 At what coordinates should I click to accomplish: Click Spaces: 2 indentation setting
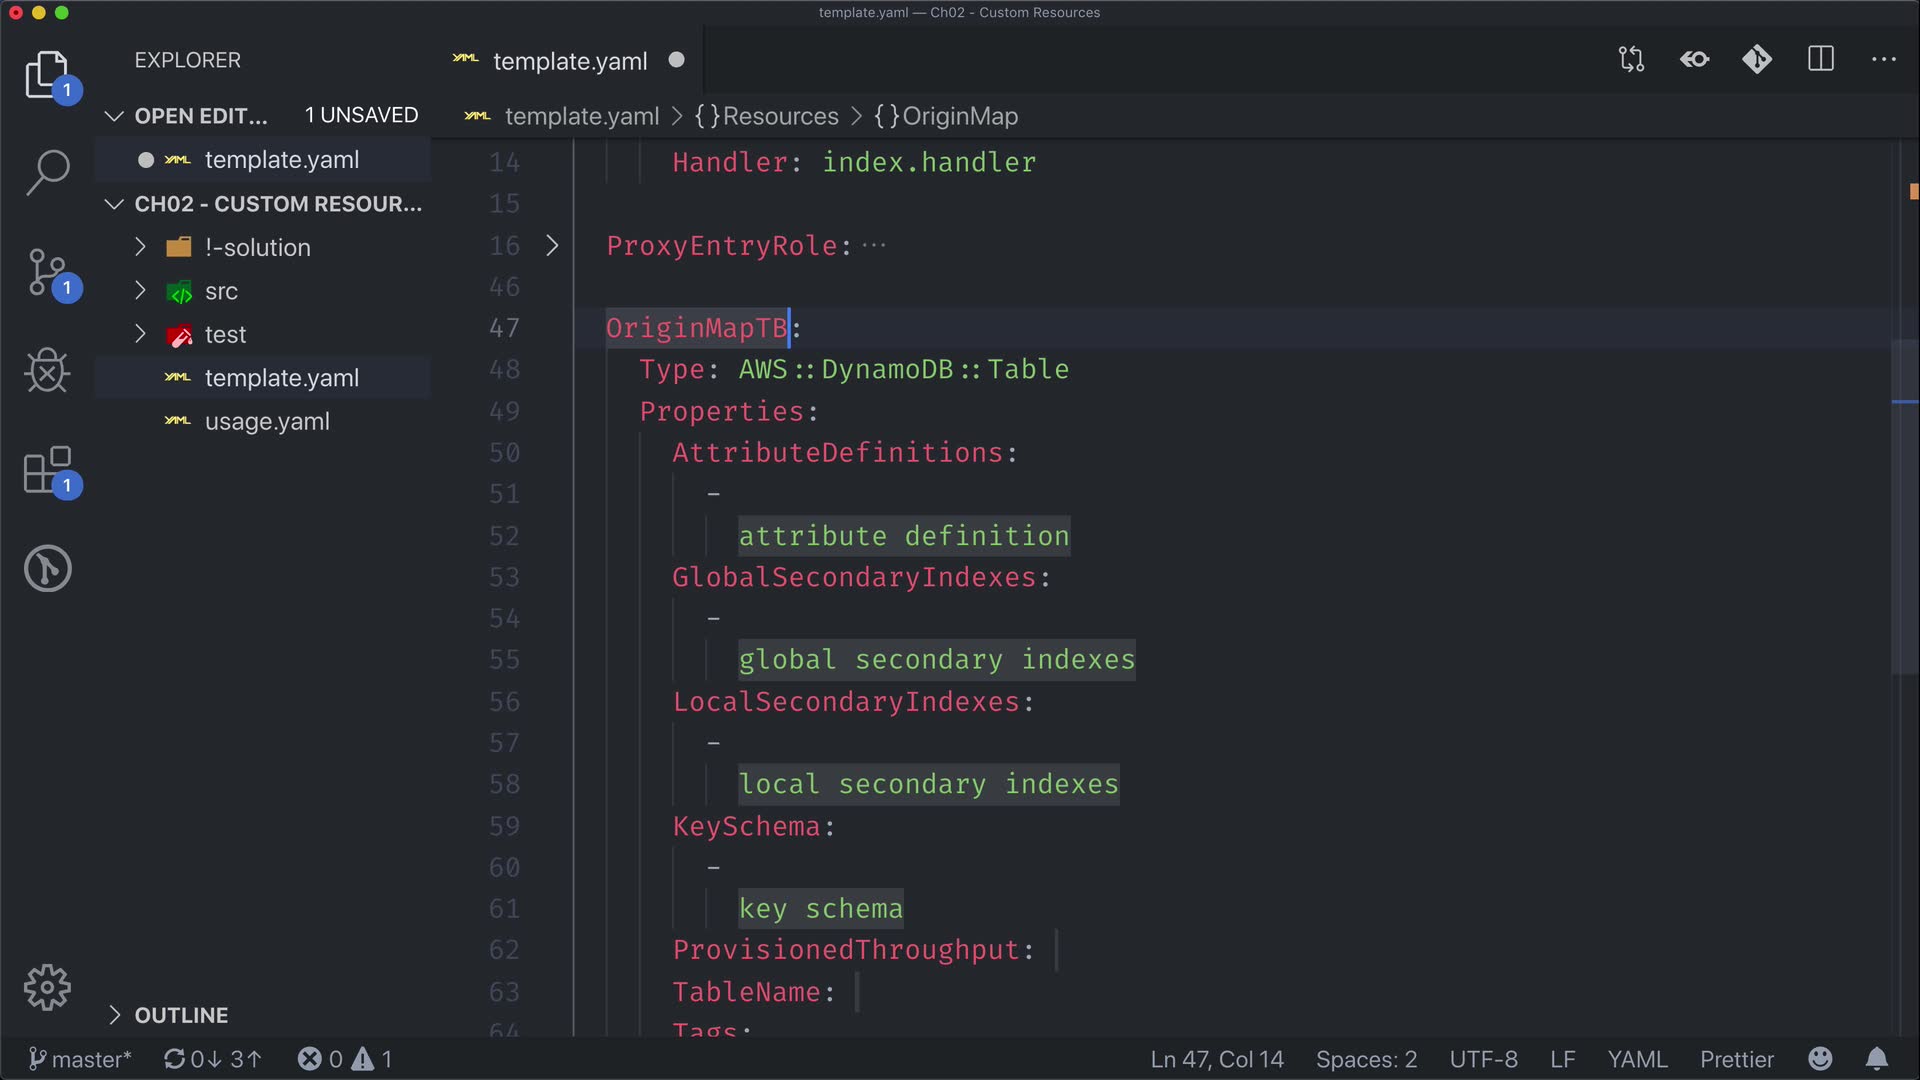(1366, 1059)
